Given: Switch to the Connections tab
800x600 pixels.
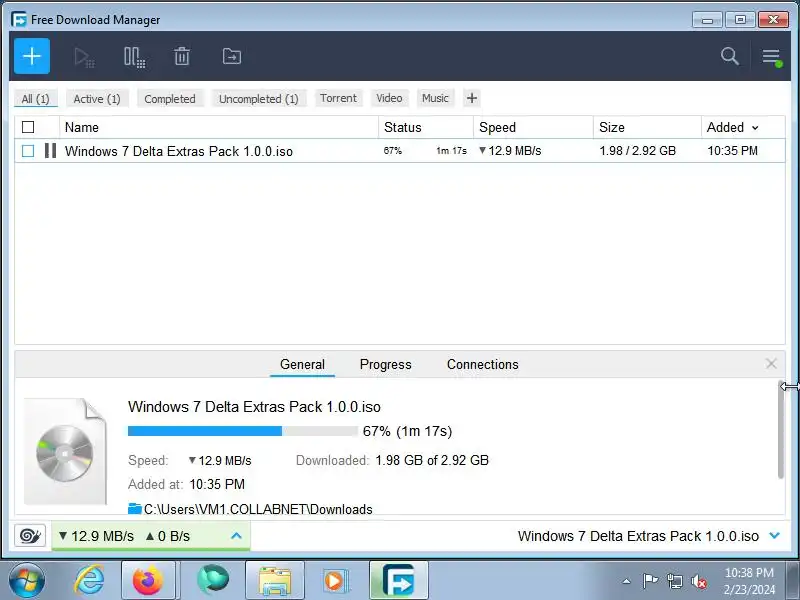Looking at the screenshot, I should point(483,364).
